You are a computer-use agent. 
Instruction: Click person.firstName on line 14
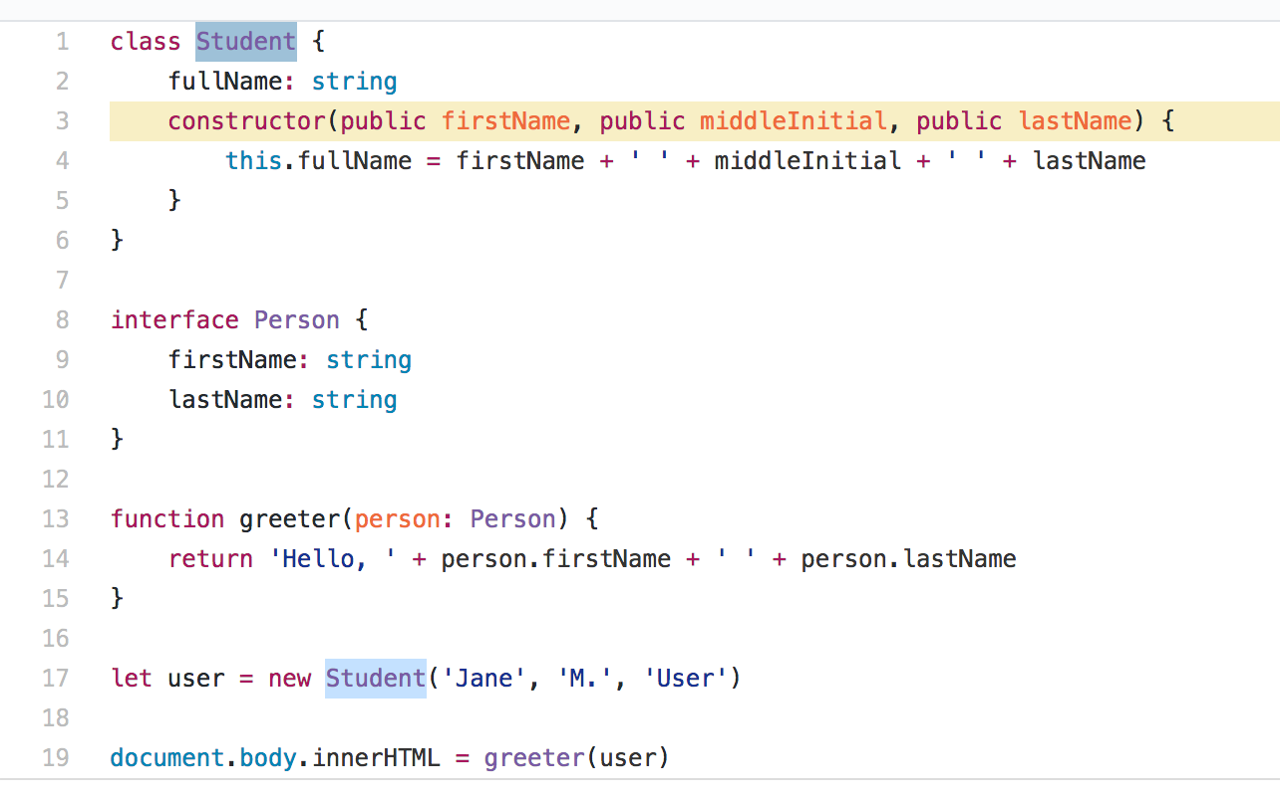tap(556, 559)
